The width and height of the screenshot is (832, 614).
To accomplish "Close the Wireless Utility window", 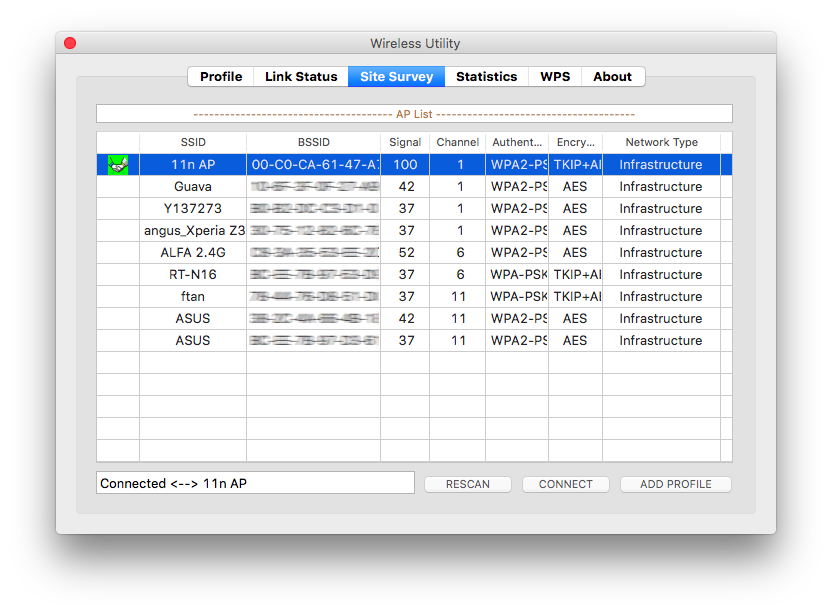I will coord(70,43).
